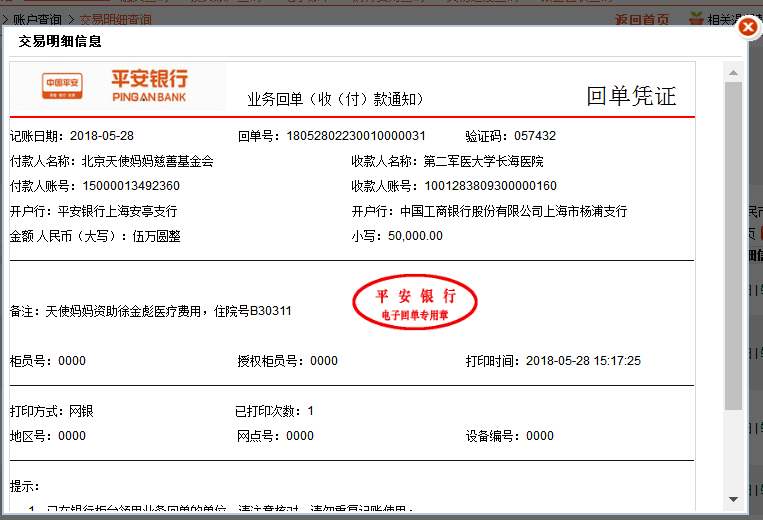Click the red 电子回单专用章 stamp
The width and height of the screenshot is (763, 520).
click(x=415, y=302)
